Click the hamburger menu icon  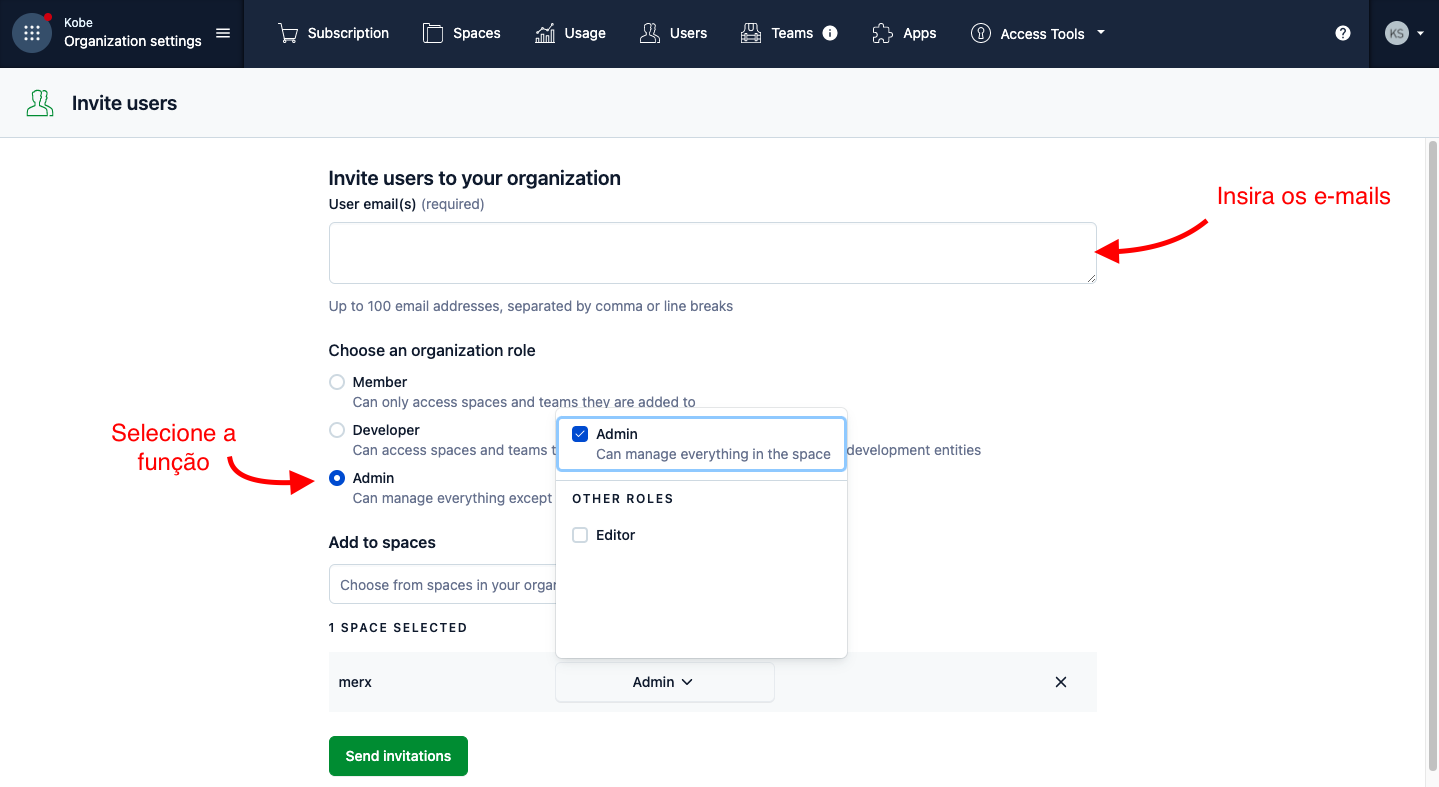[223, 33]
